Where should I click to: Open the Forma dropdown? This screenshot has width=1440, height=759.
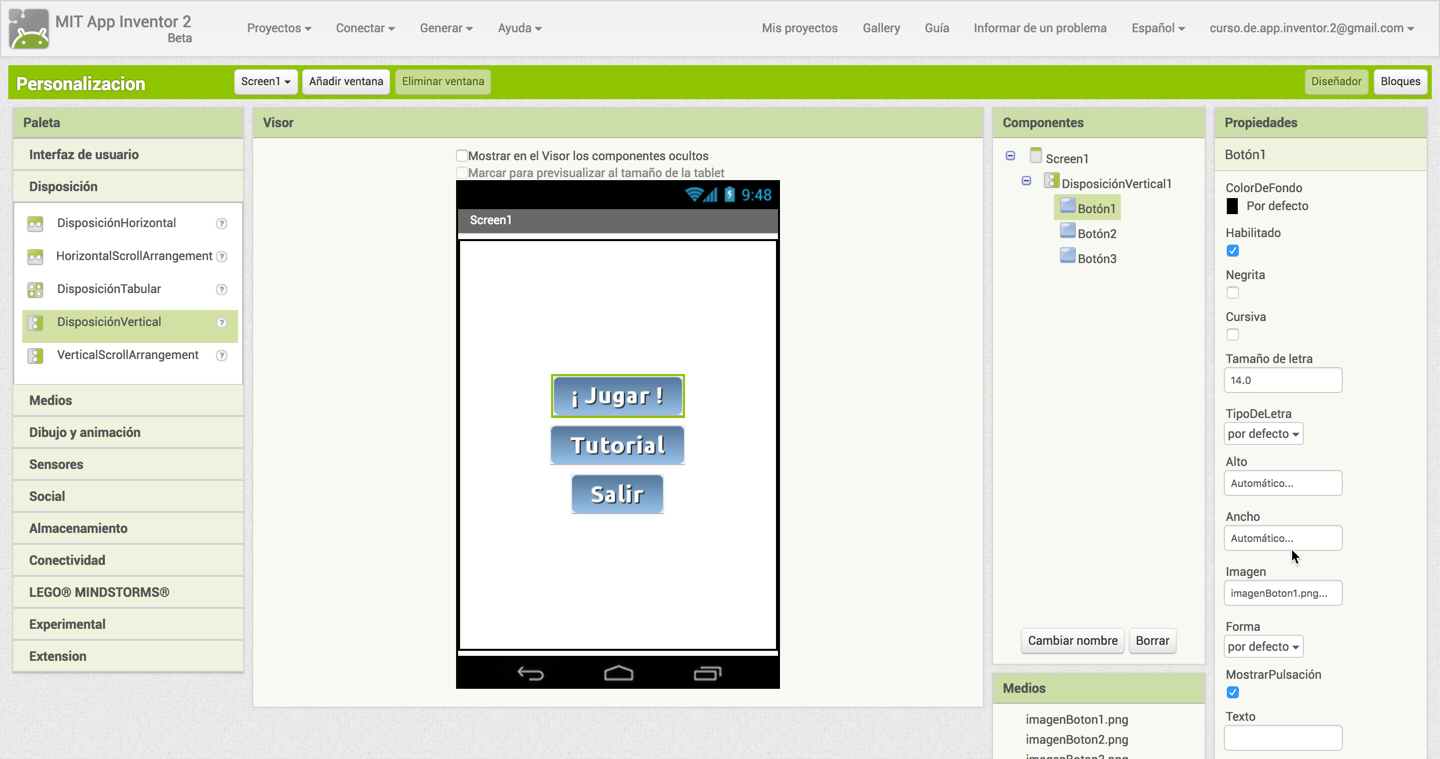[1263, 647]
